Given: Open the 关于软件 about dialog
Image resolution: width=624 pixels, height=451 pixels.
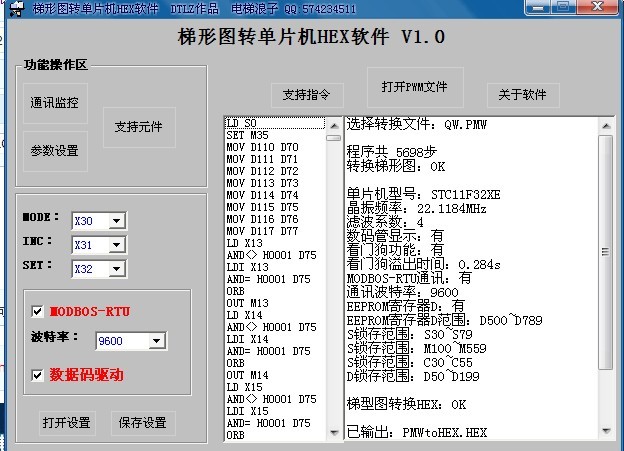Looking at the screenshot, I should [x=523, y=95].
